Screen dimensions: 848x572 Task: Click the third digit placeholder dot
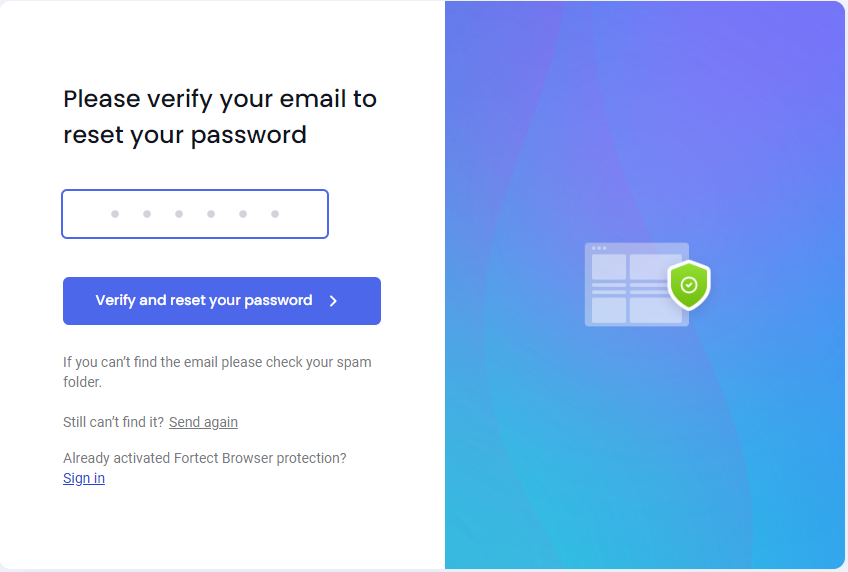179,214
